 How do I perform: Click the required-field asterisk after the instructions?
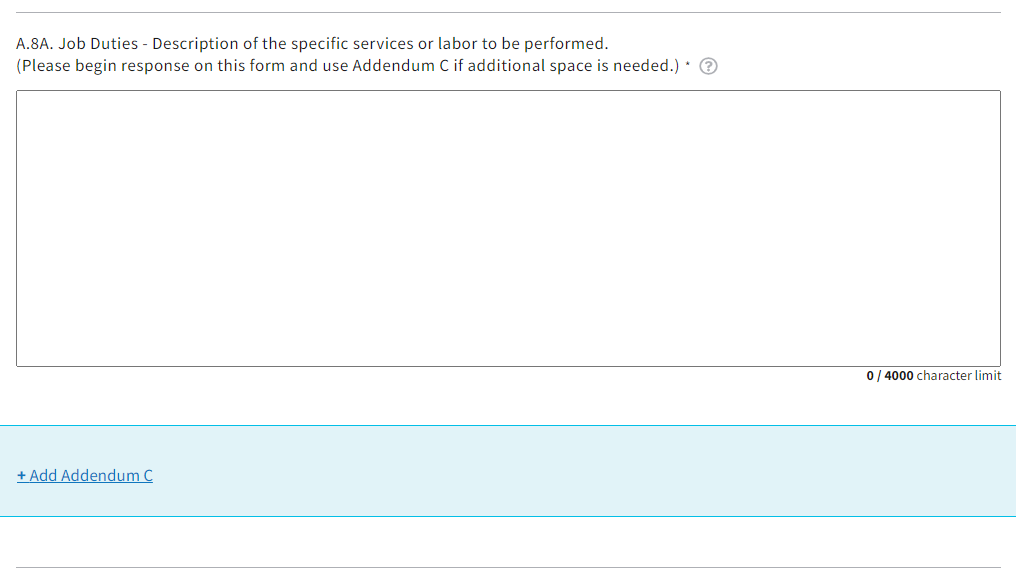tap(689, 65)
